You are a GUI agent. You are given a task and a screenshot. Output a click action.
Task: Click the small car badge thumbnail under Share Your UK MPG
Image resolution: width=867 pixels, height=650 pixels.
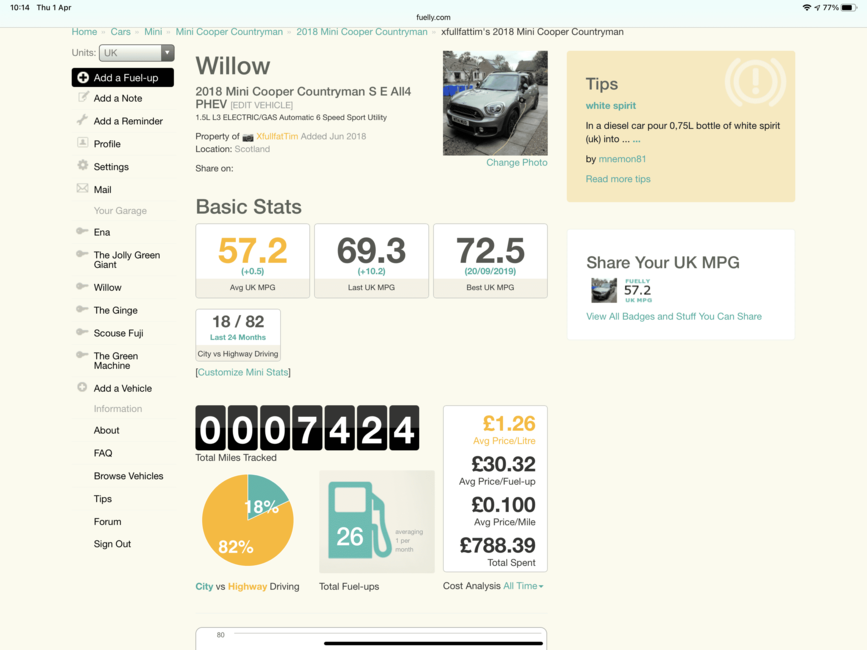click(x=604, y=290)
